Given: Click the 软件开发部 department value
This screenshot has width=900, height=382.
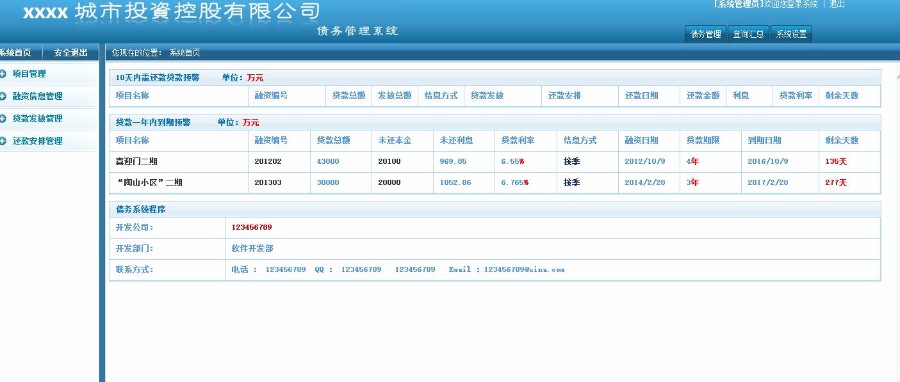Looking at the screenshot, I should [252, 249].
